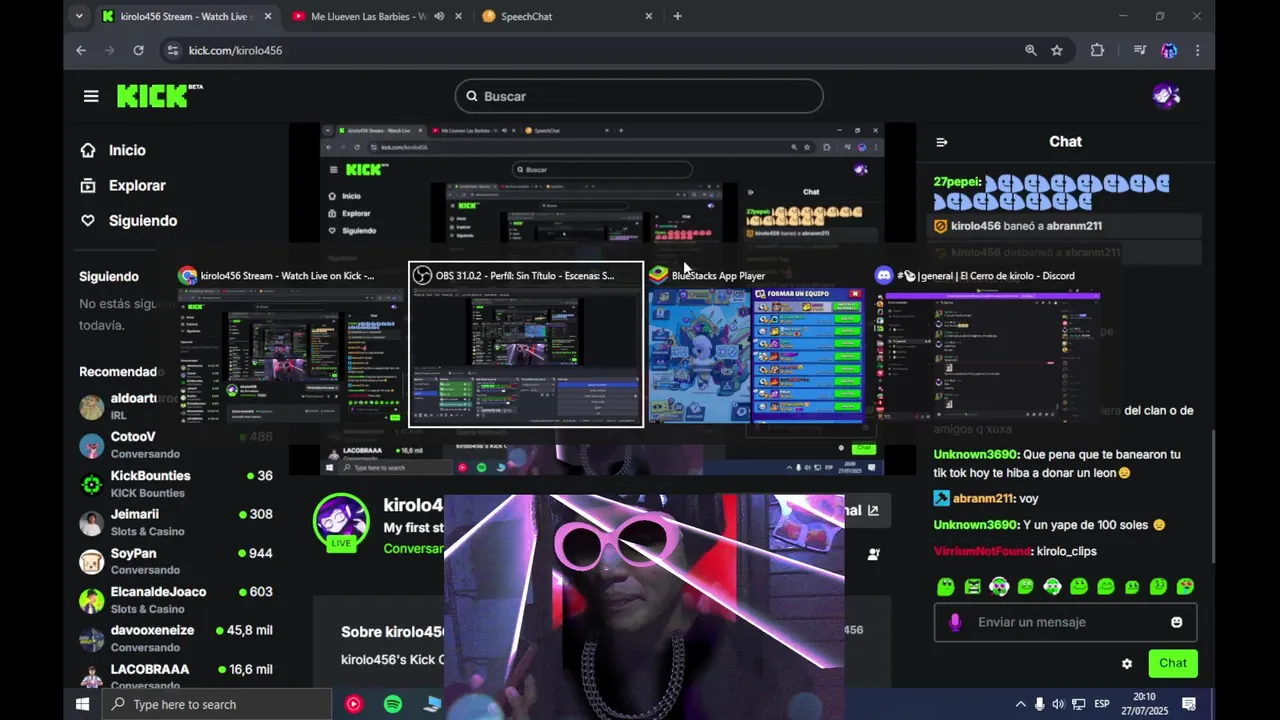Click the Enviar un mensaje field
Screen dimensions: 1280x720
[x=1065, y=622]
